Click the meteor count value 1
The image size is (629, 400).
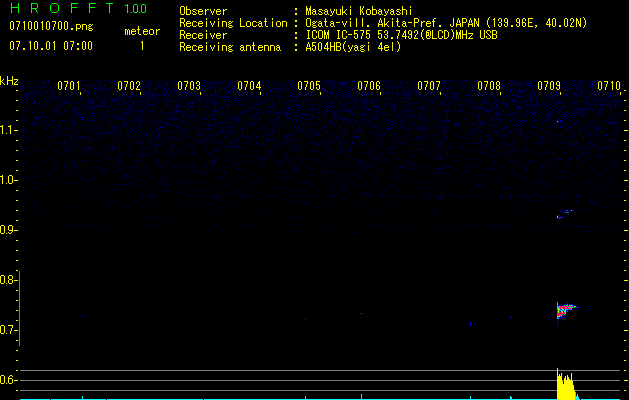pos(142,46)
